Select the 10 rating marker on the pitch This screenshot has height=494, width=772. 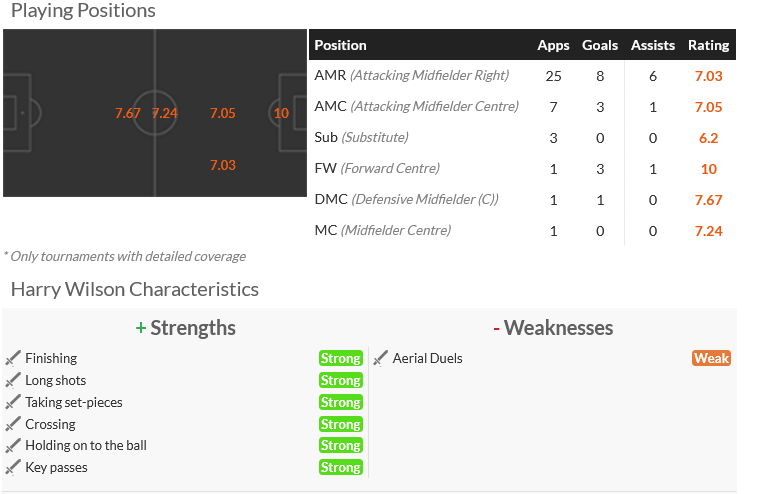[x=281, y=113]
